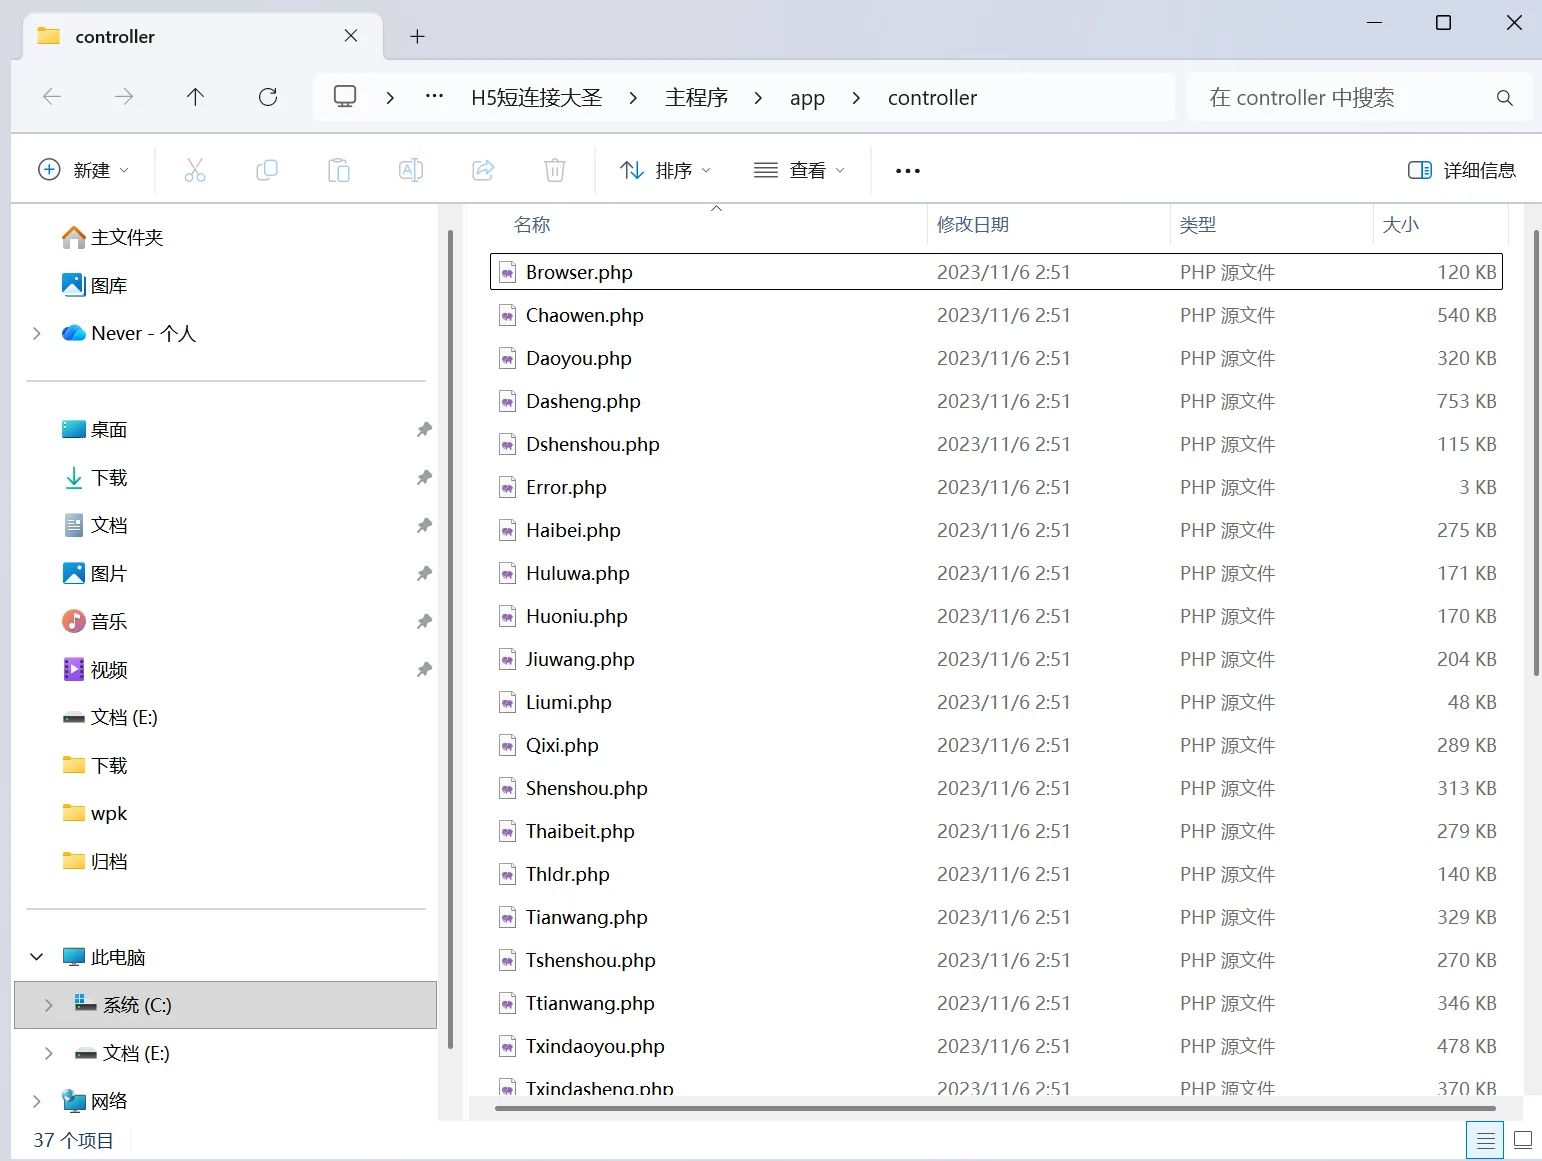
Task: Toggle the 详细信息 details pane
Action: pos(1462,170)
